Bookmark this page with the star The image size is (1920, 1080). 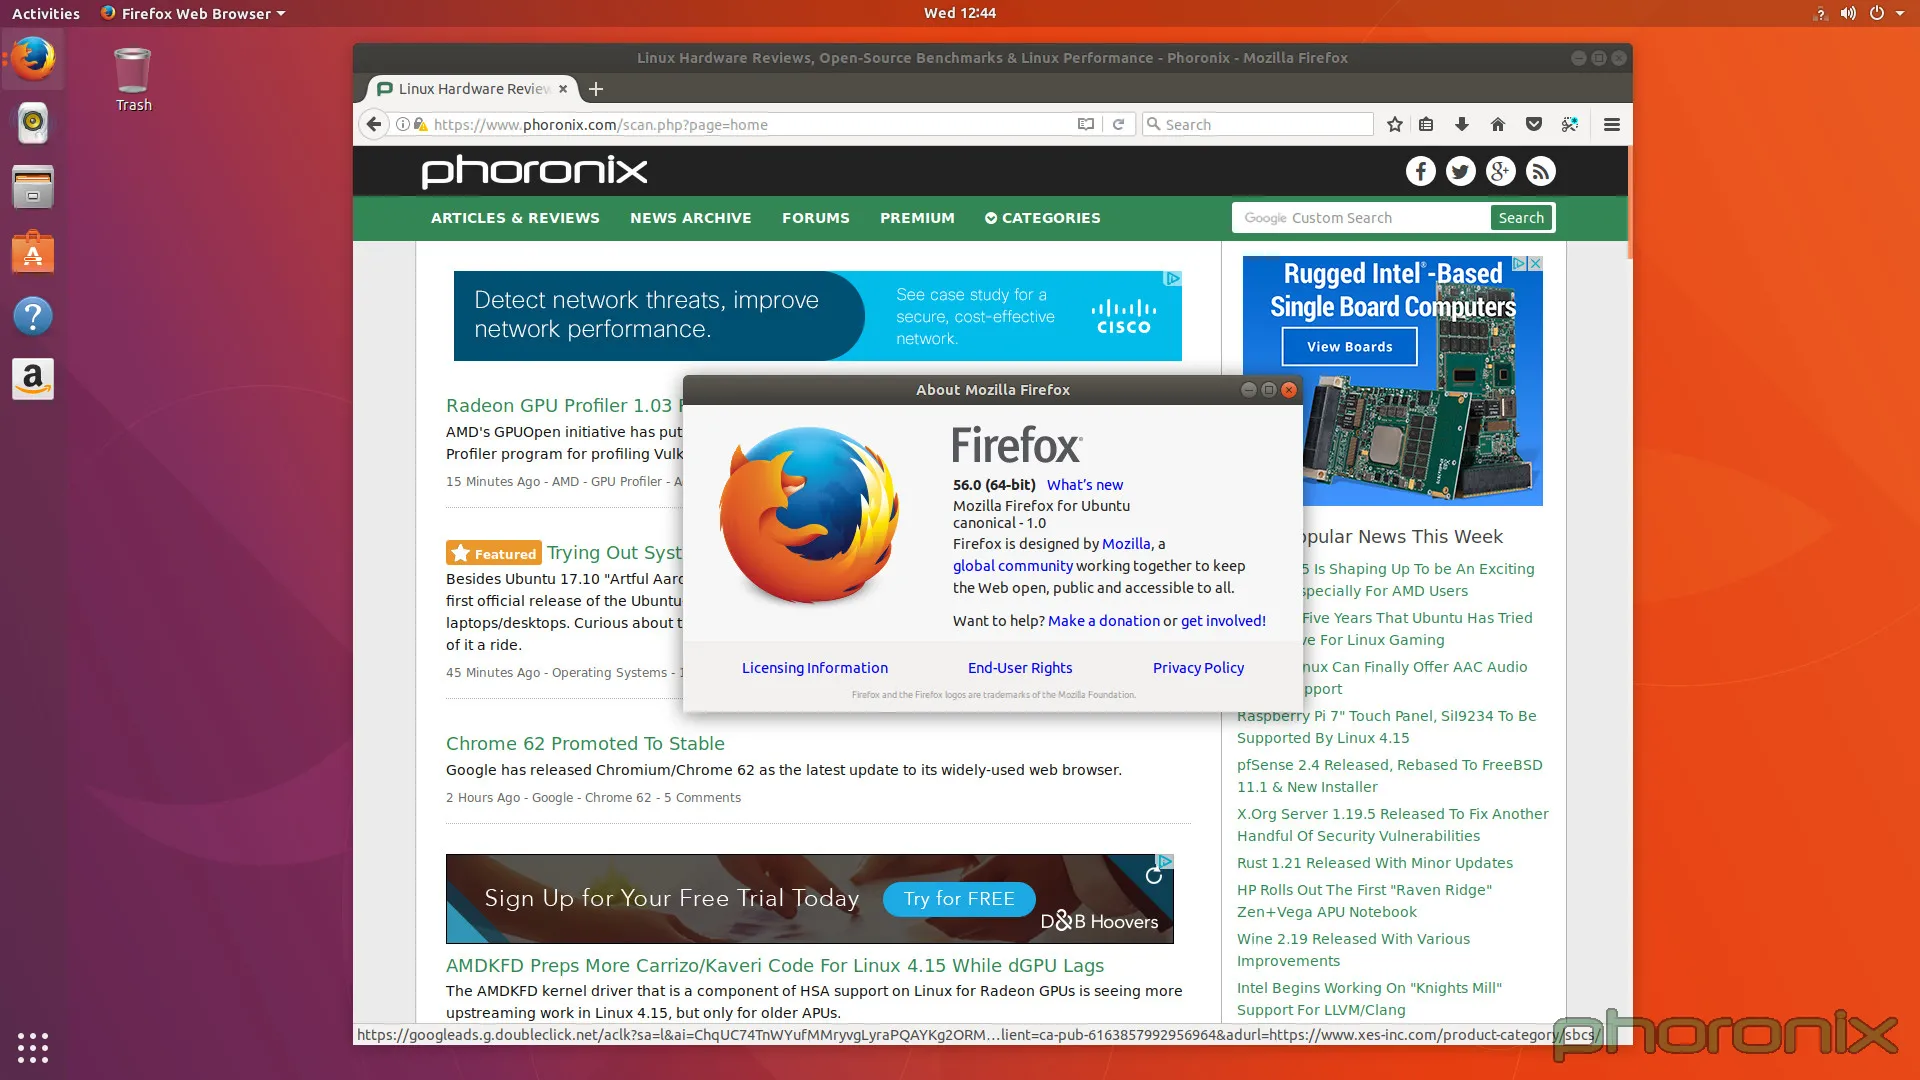(1395, 124)
